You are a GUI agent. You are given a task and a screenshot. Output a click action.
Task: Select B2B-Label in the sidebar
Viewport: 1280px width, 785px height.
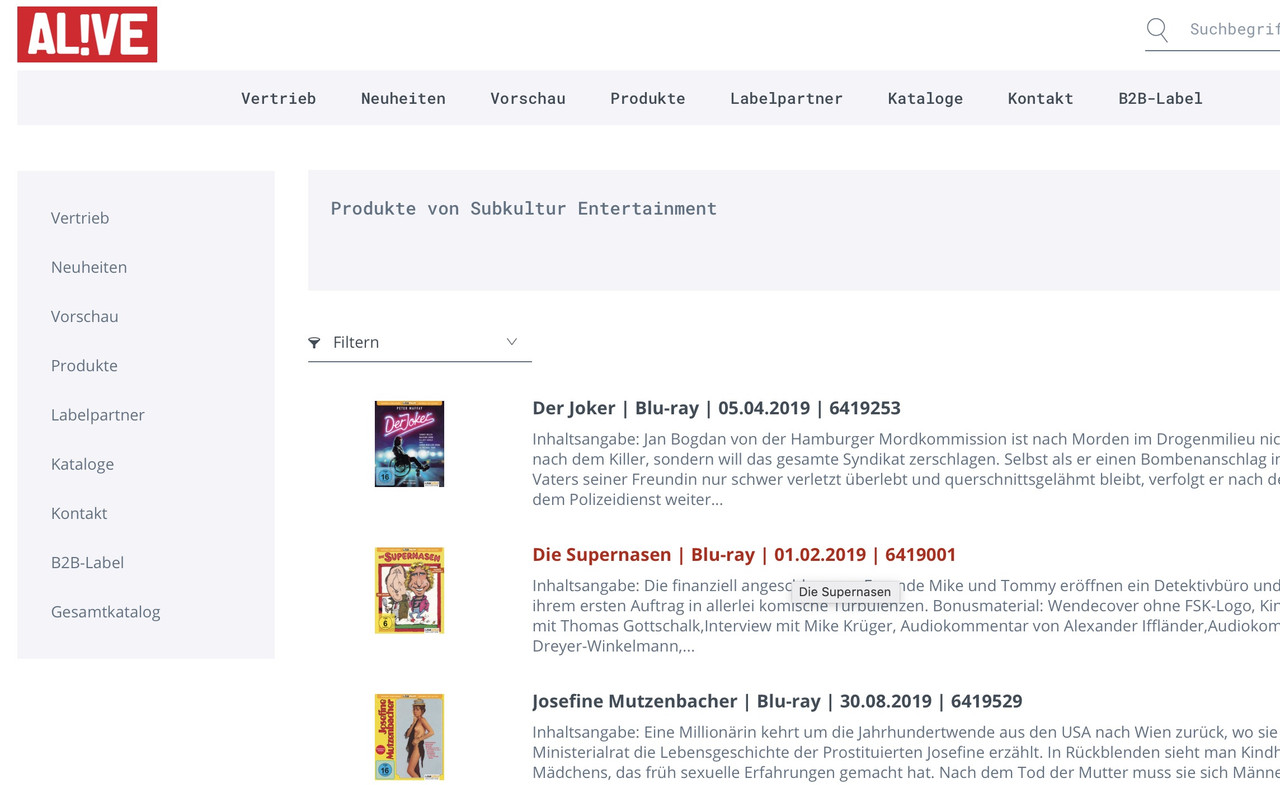[87, 562]
